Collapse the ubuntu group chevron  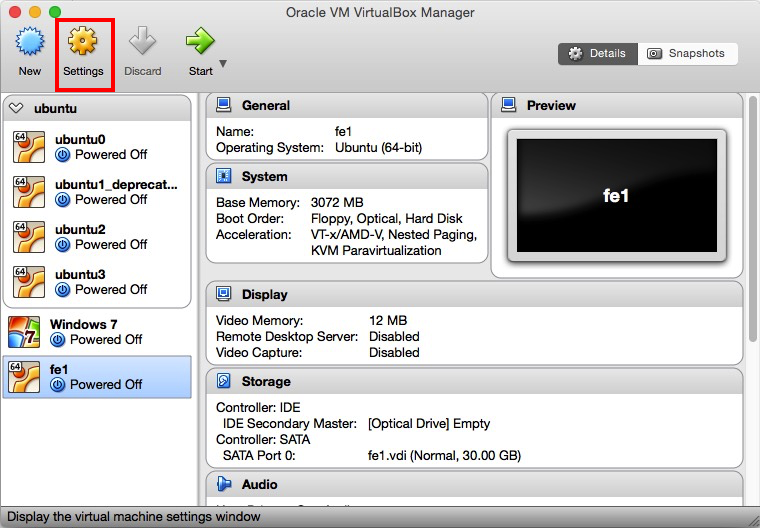[x=16, y=108]
